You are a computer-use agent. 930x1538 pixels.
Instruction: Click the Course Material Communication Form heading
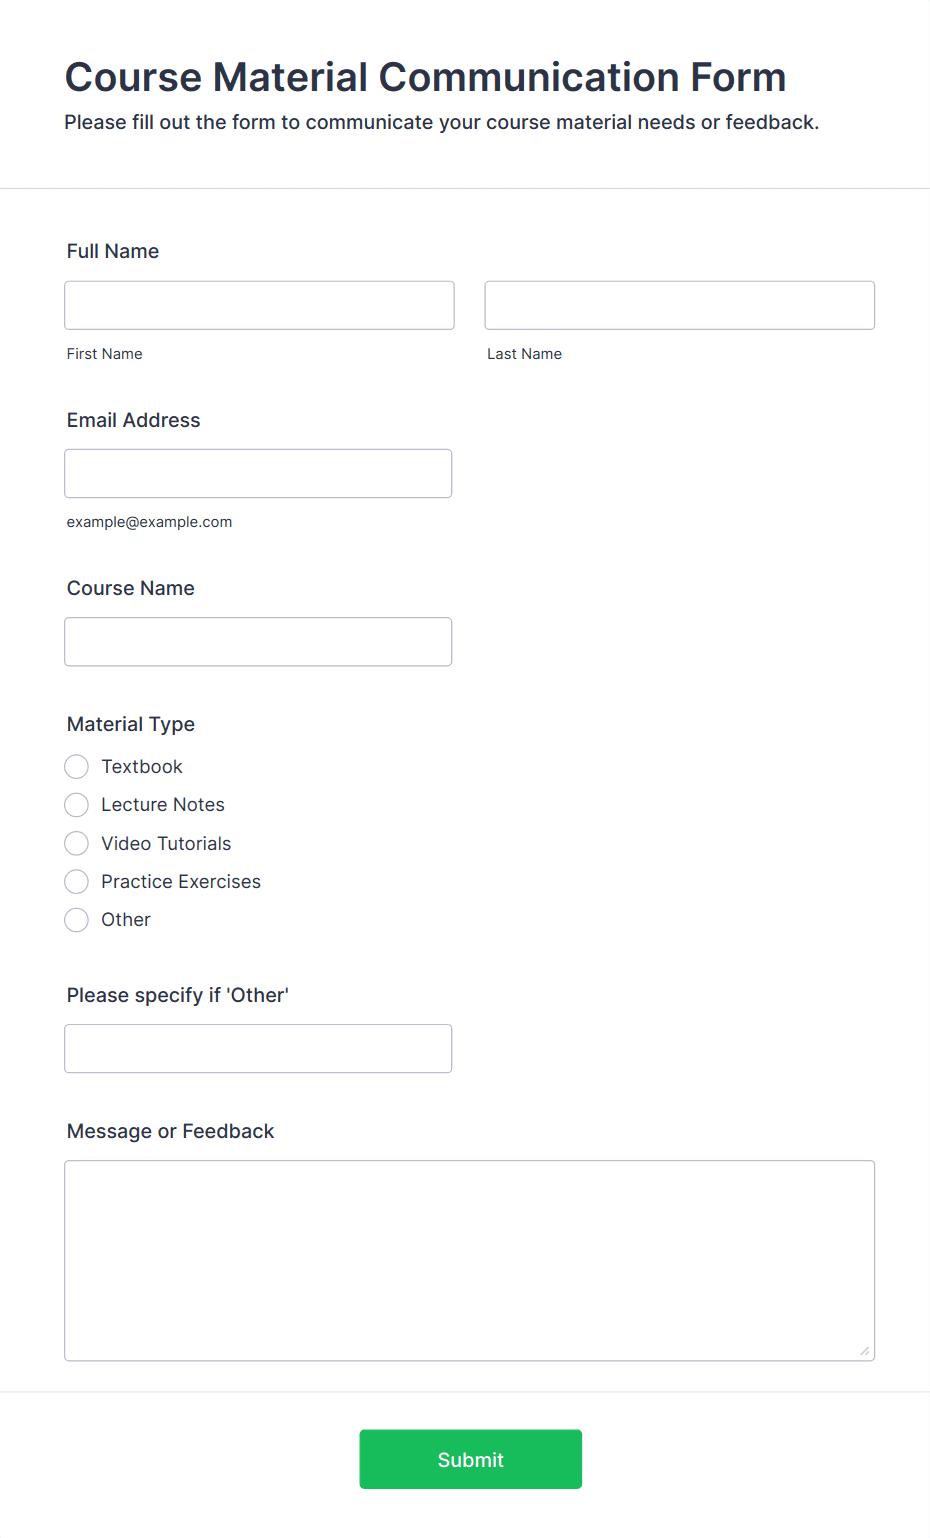pos(426,77)
